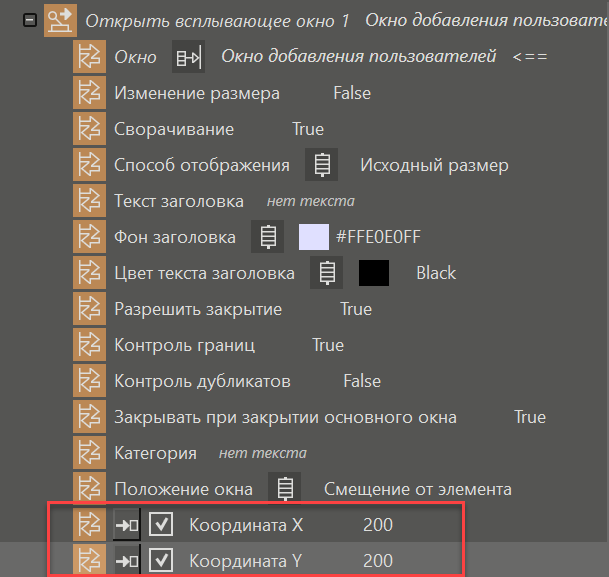The height and width of the screenshot is (577, 609).
Task: Click the parameter icon for 'Изменение размера'
Action: [90, 93]
